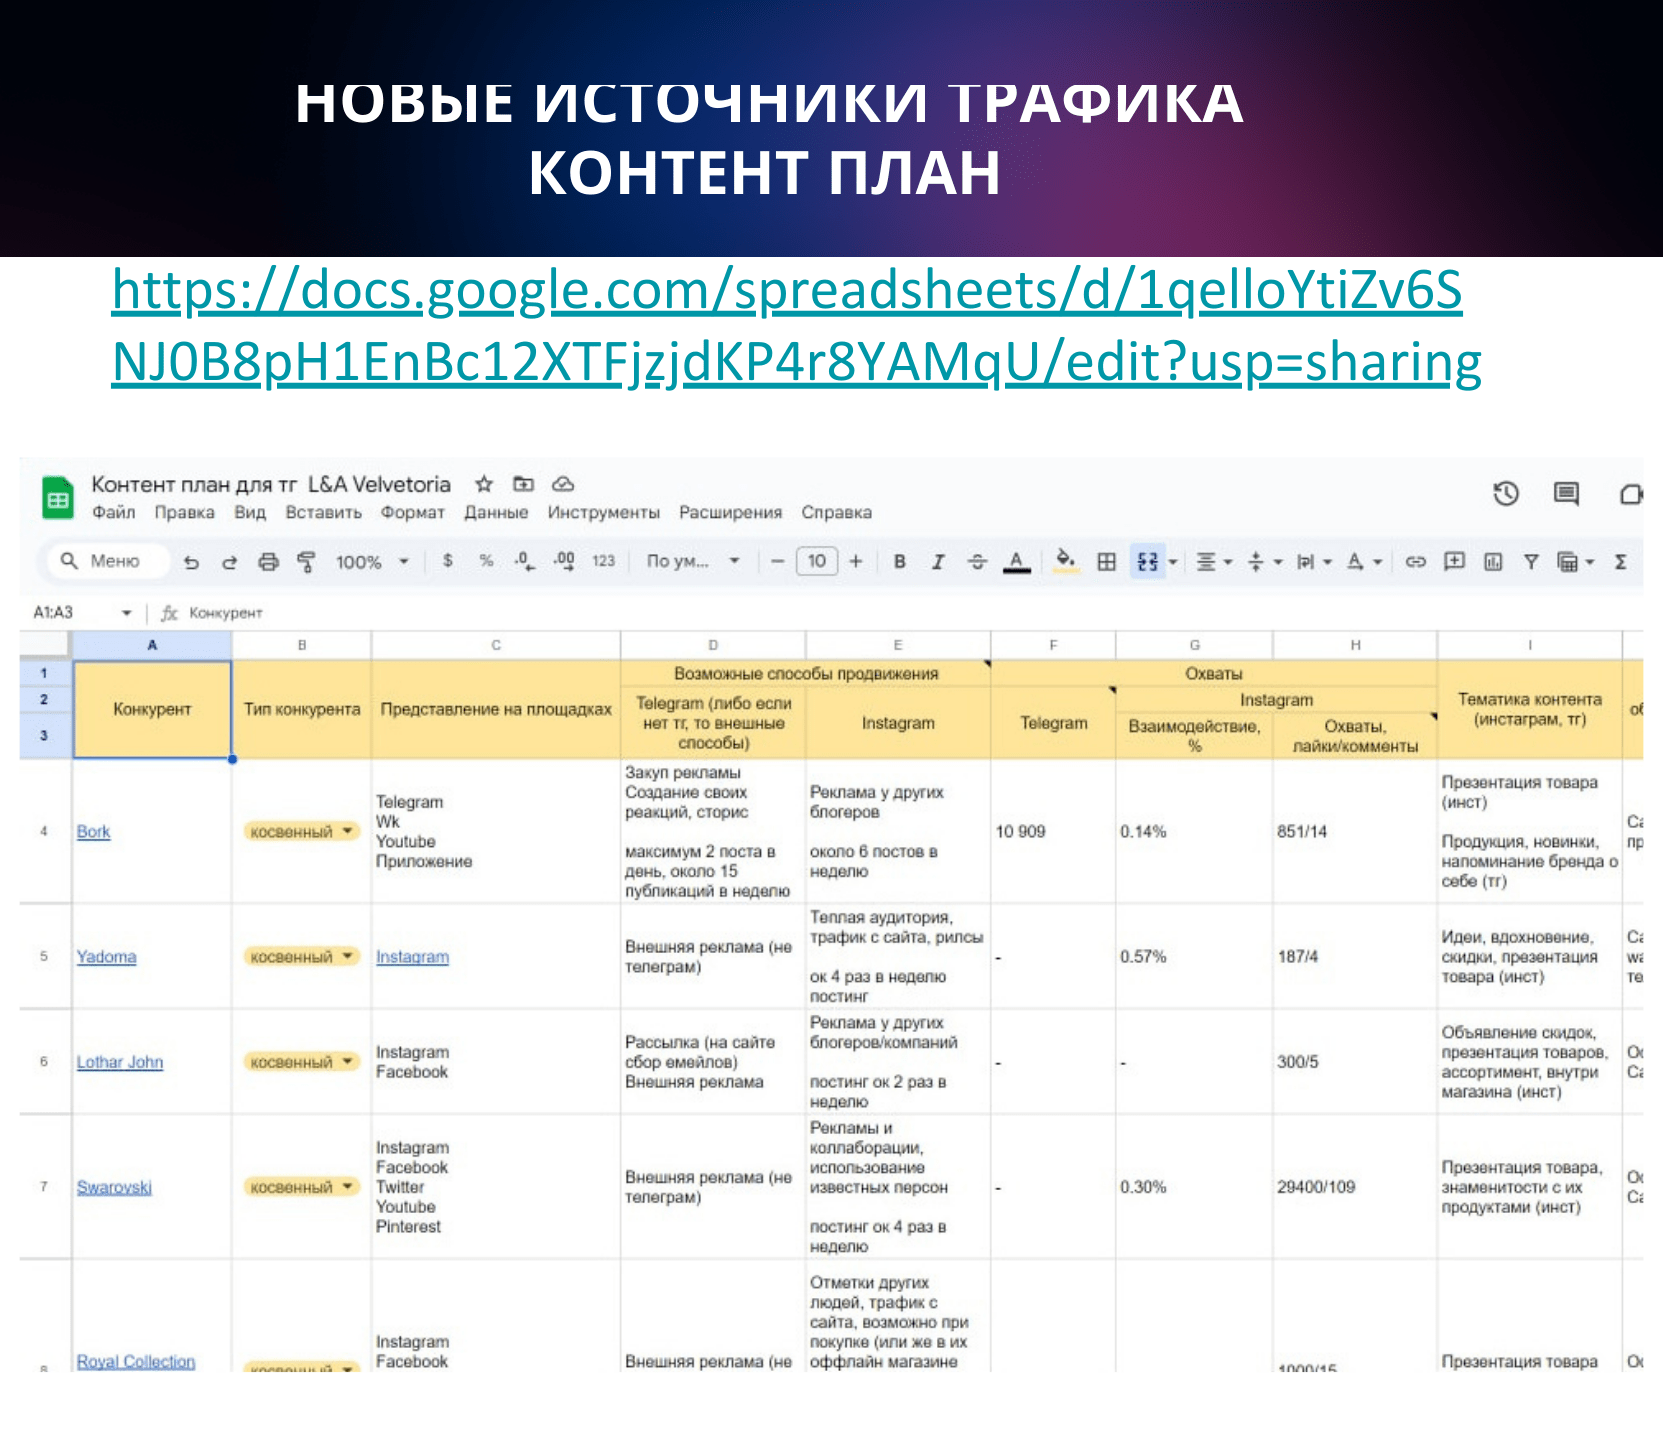Expand the 'косвенный' dropdown in Bork row
Screen dimensions: 1663x1436
coord(347,831)
